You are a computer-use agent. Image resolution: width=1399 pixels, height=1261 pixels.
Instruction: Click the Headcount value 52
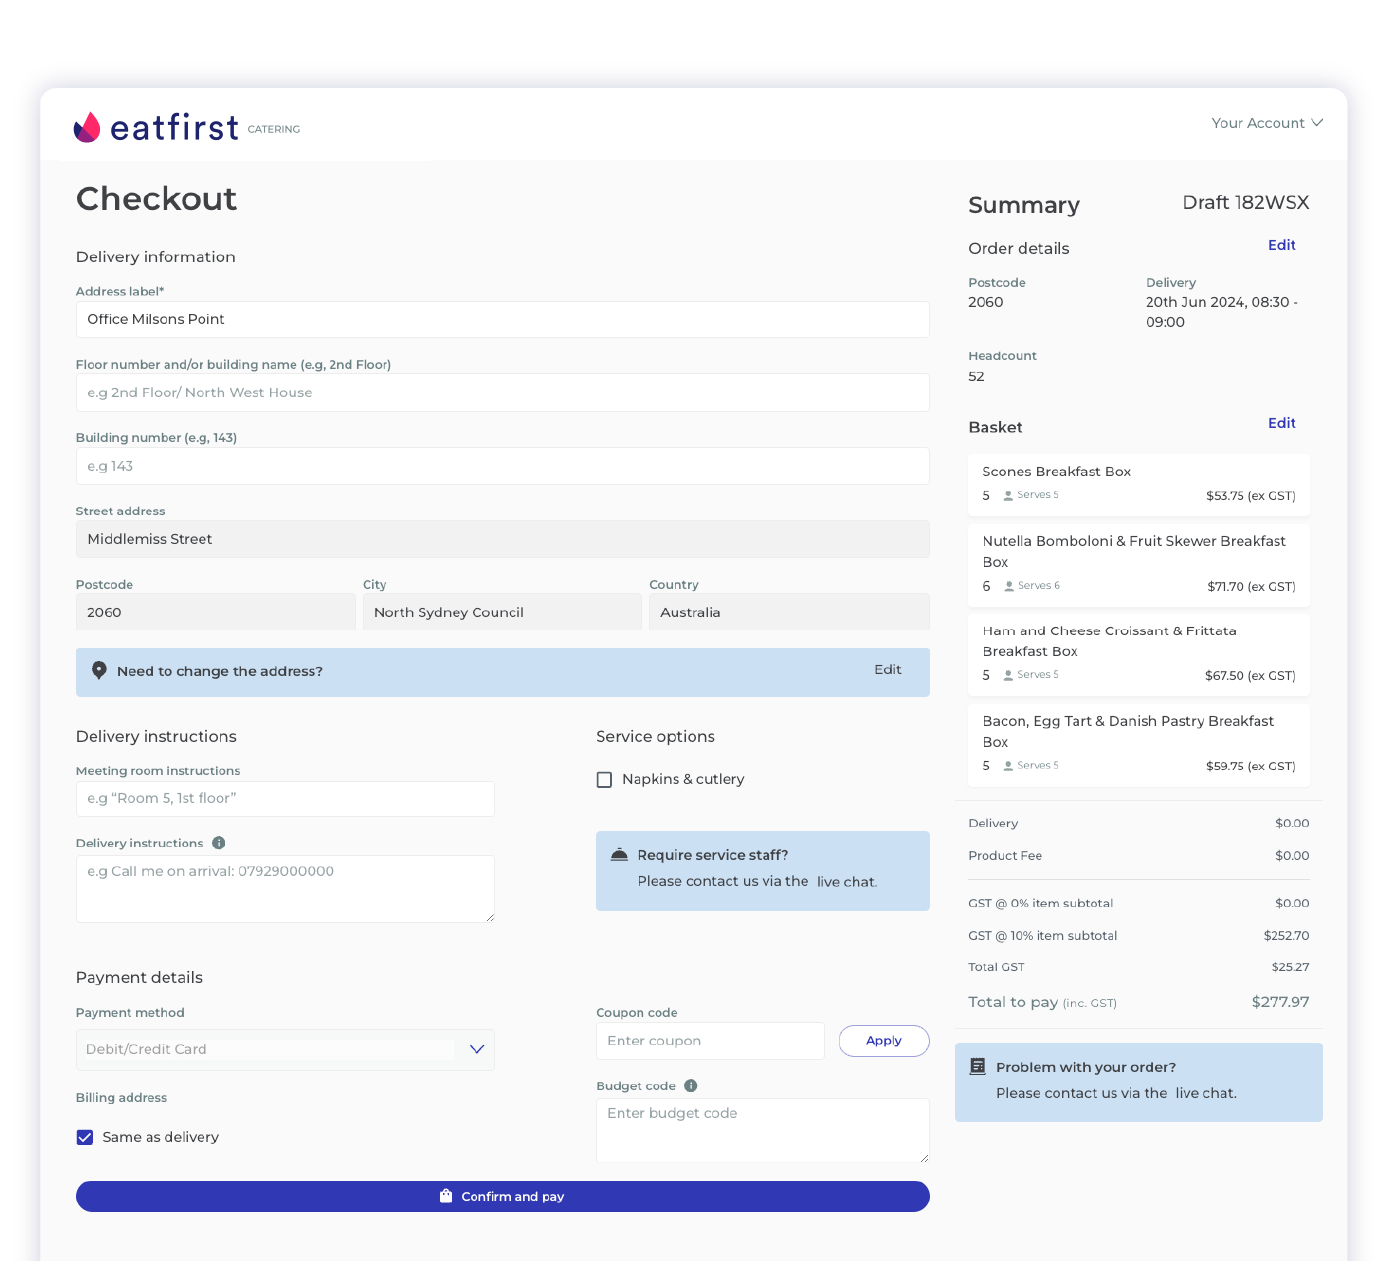976,377
